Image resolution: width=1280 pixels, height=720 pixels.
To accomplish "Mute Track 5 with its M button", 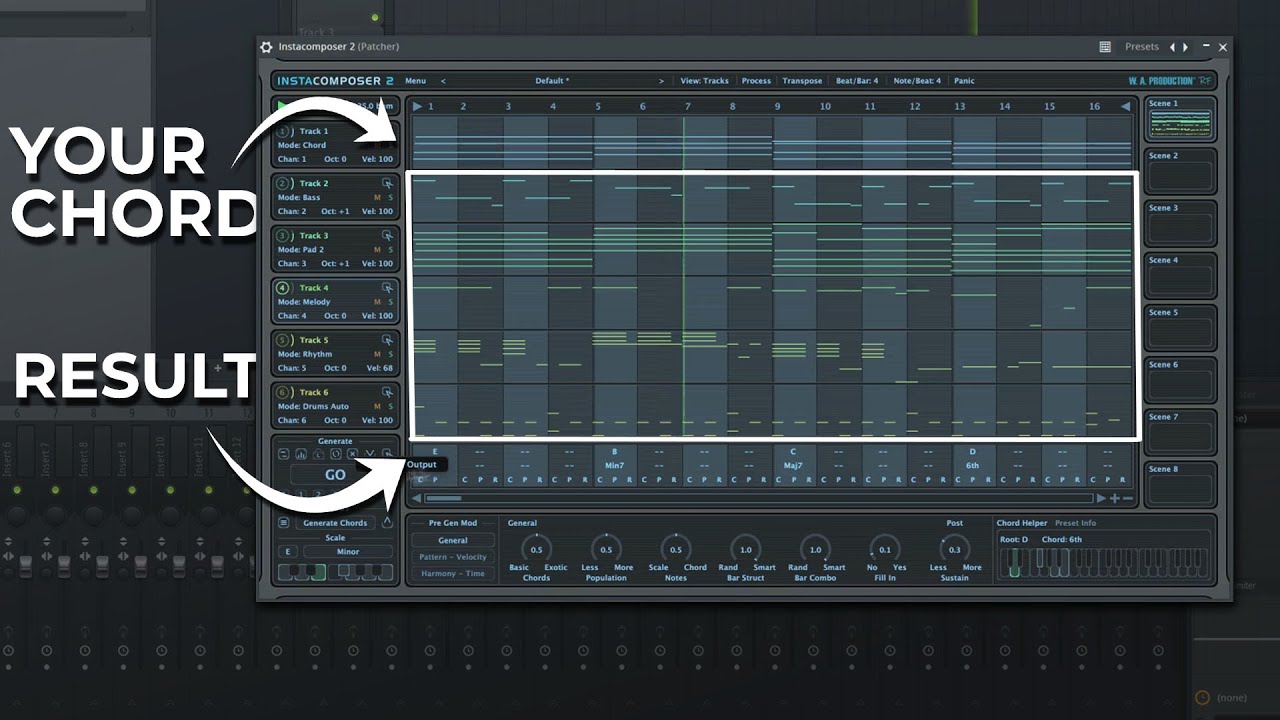I will click(x=377, y=354).
